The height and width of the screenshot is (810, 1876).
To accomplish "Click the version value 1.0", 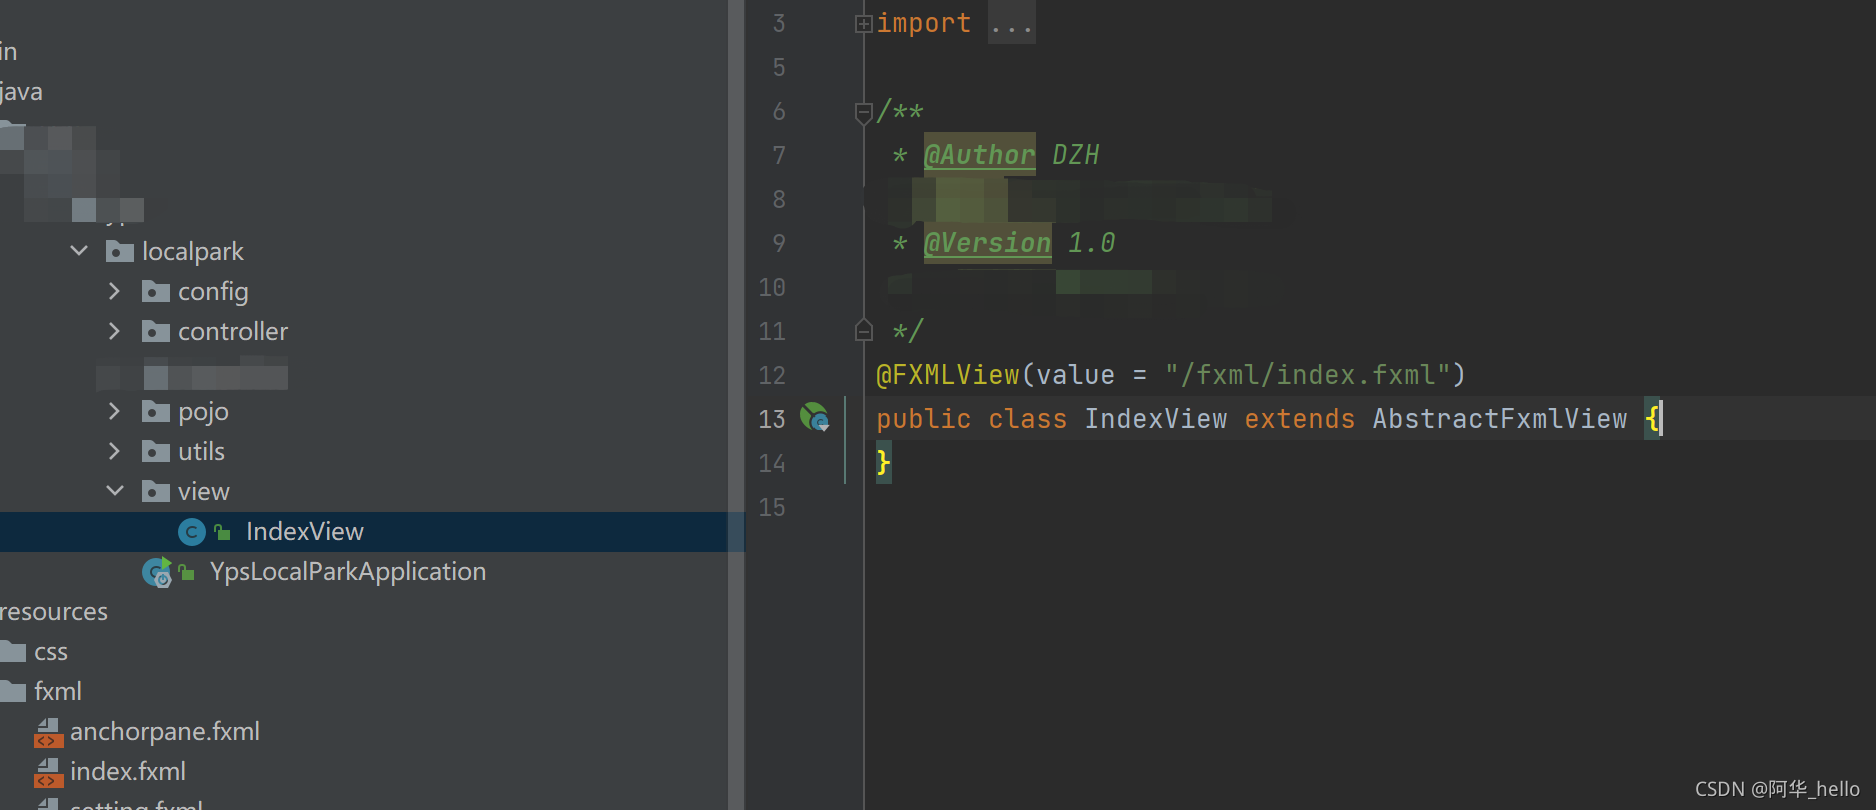I will click(1091, 243).
